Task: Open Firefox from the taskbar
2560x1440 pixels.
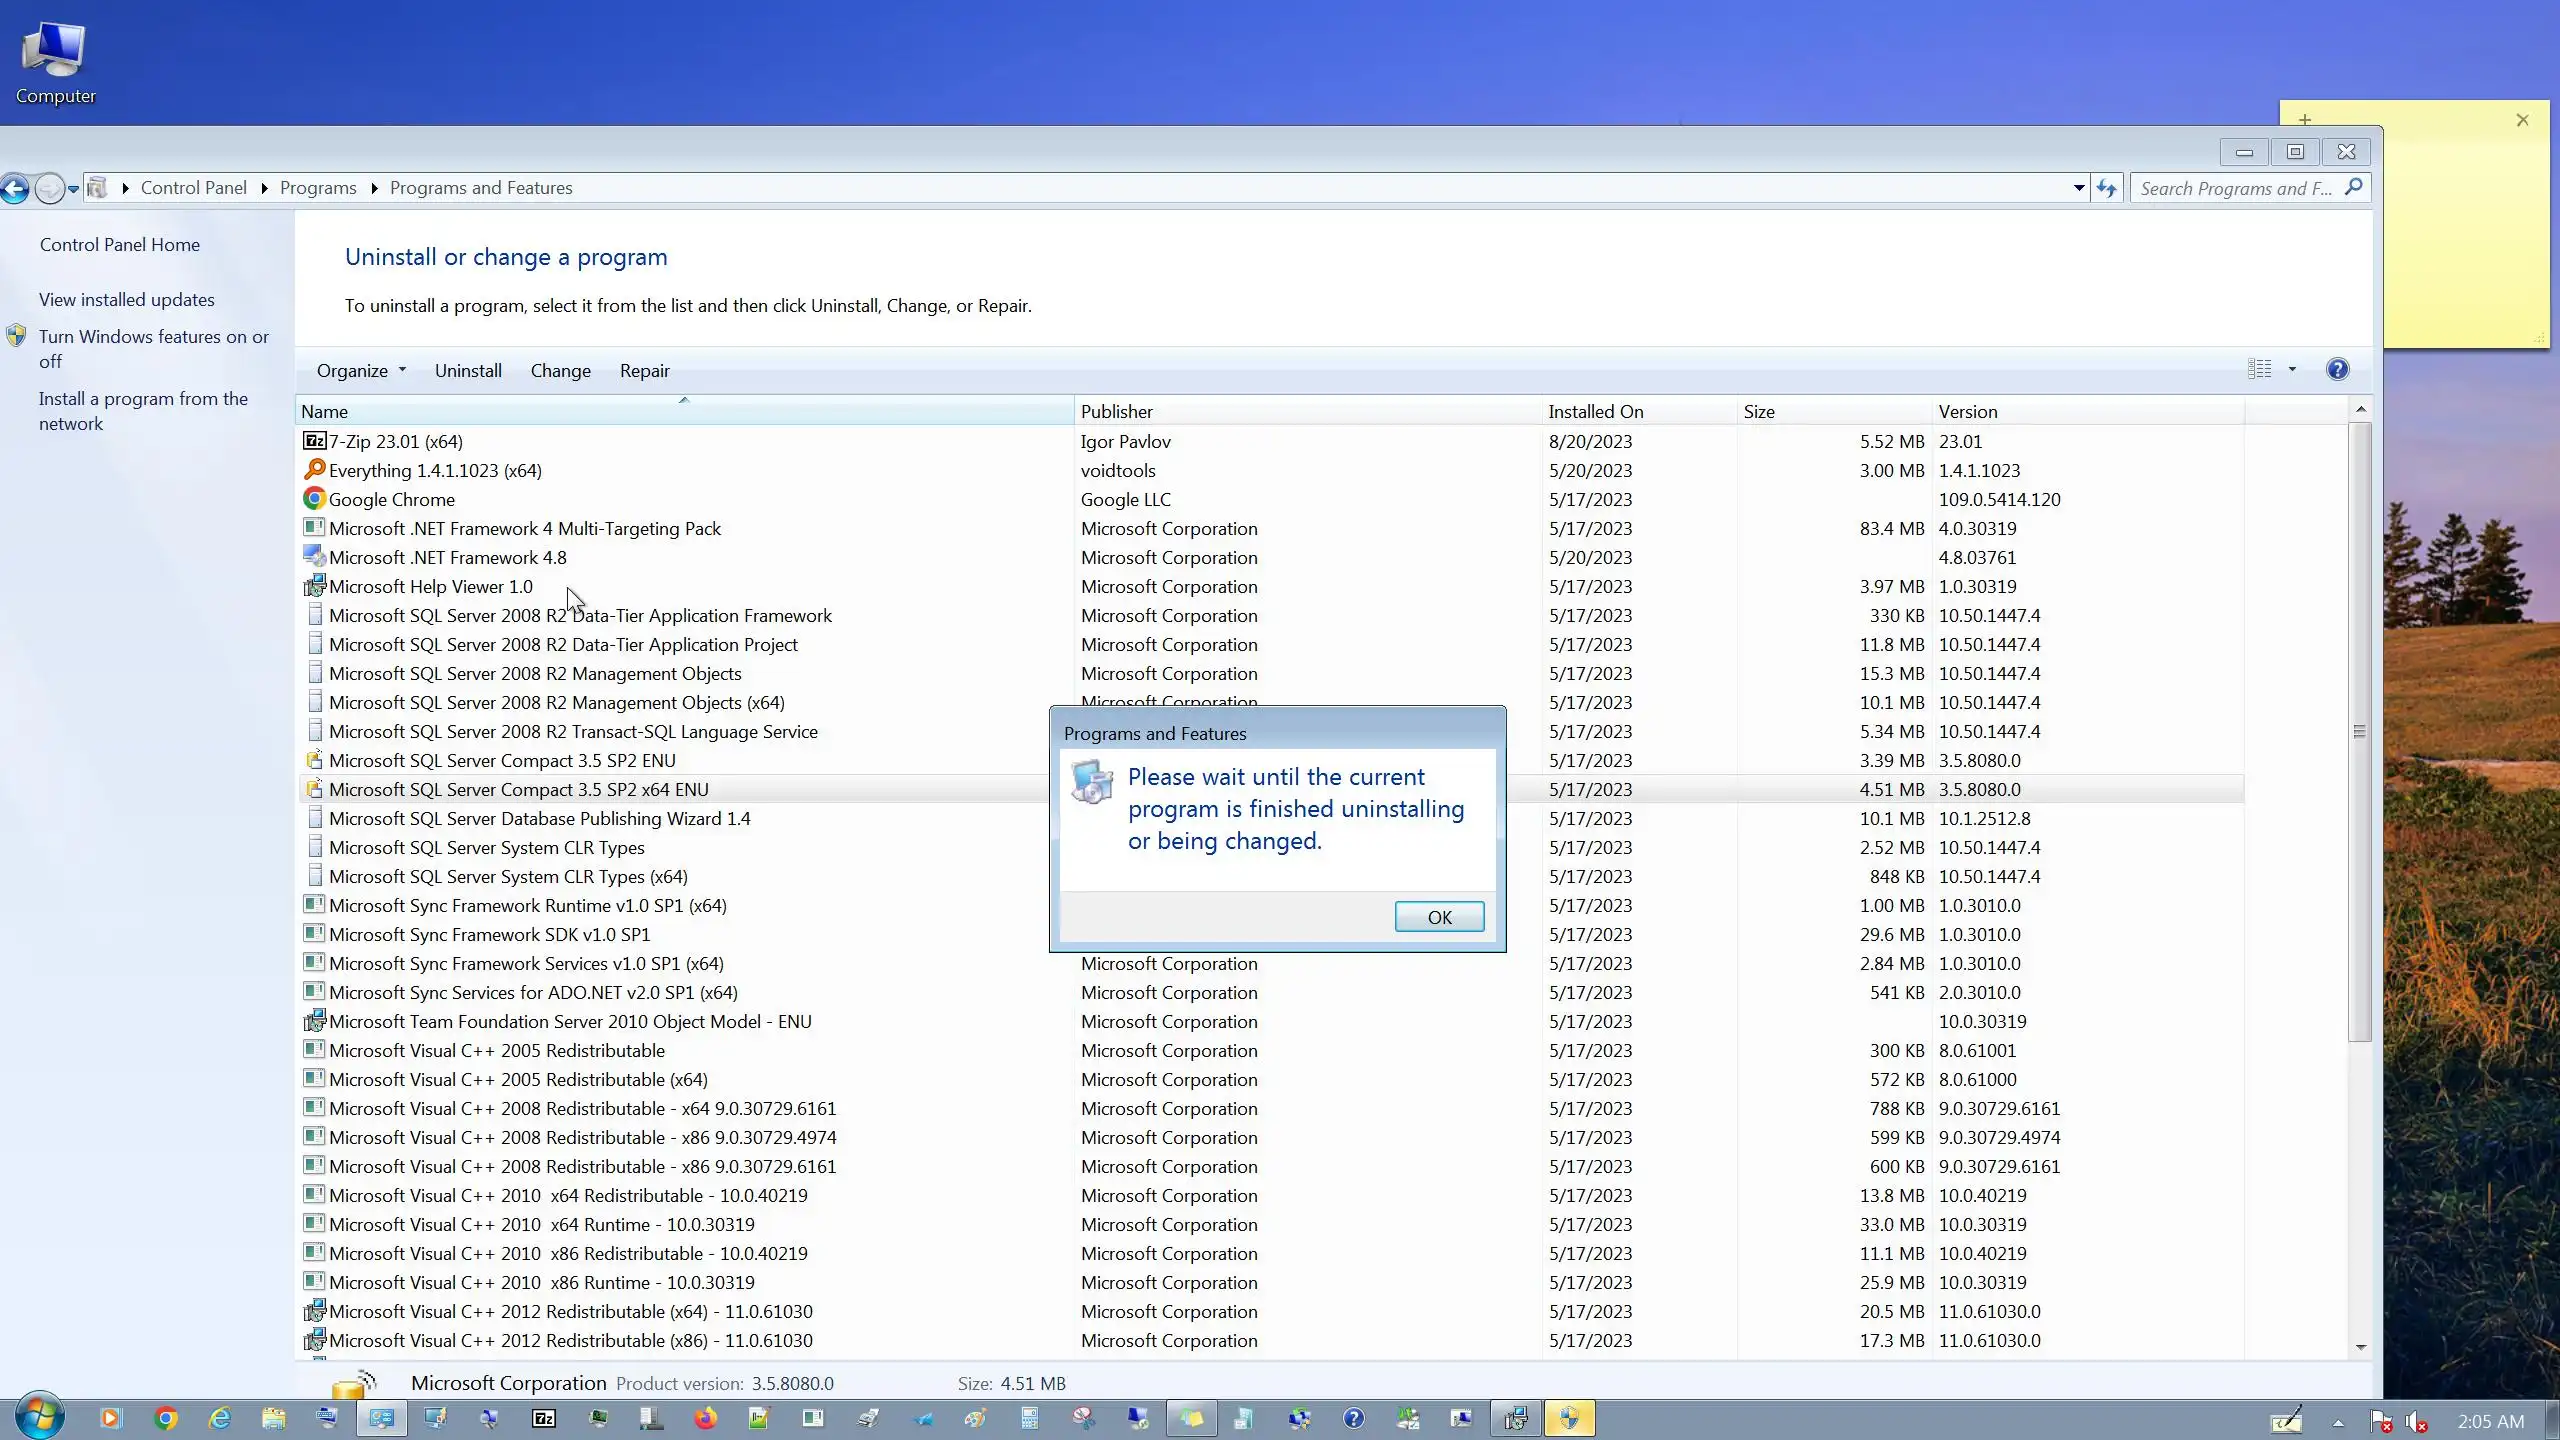Action: tap(705, 1418)
